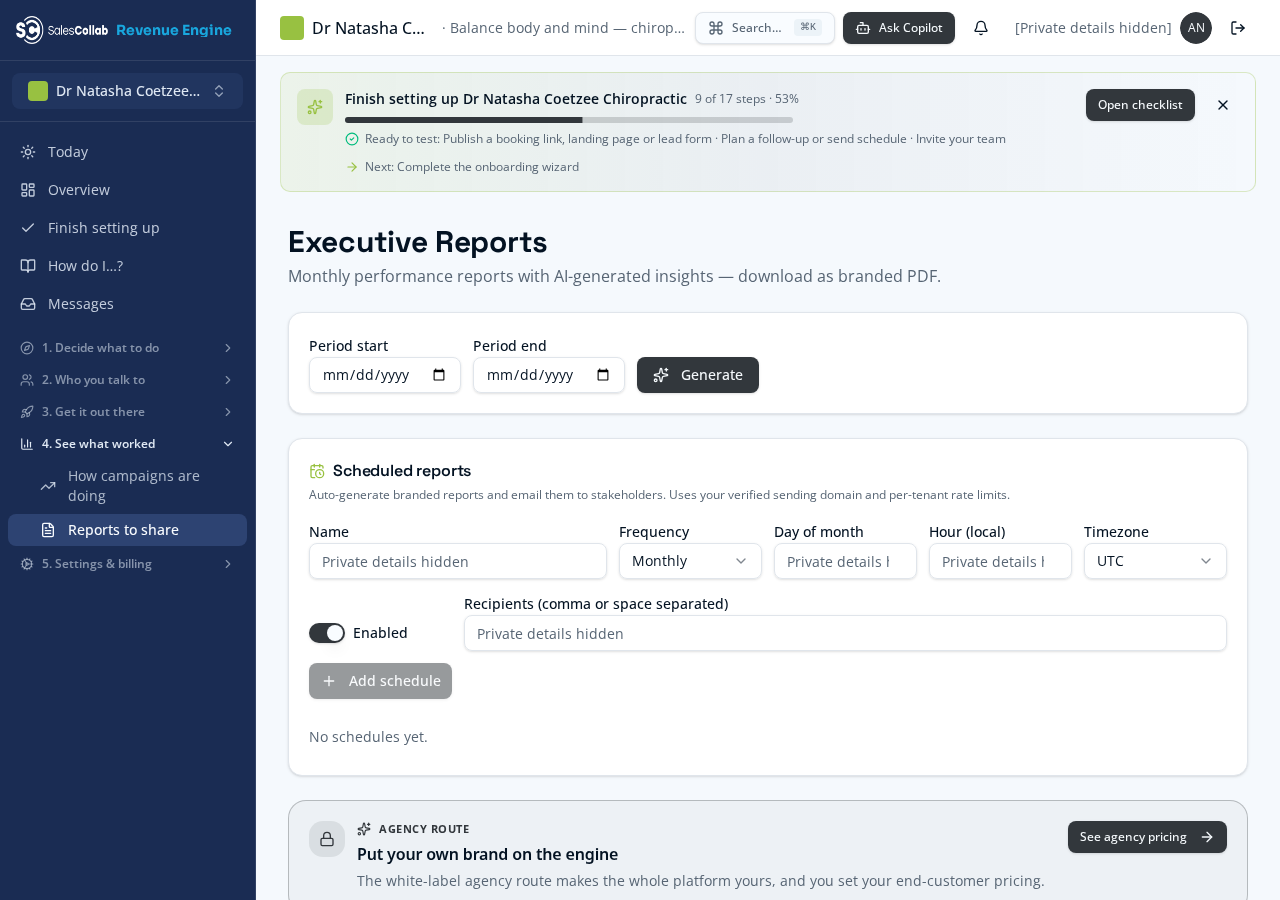
Task: Click Ask Copilot in the top bar
Action: tap(899, 28)
